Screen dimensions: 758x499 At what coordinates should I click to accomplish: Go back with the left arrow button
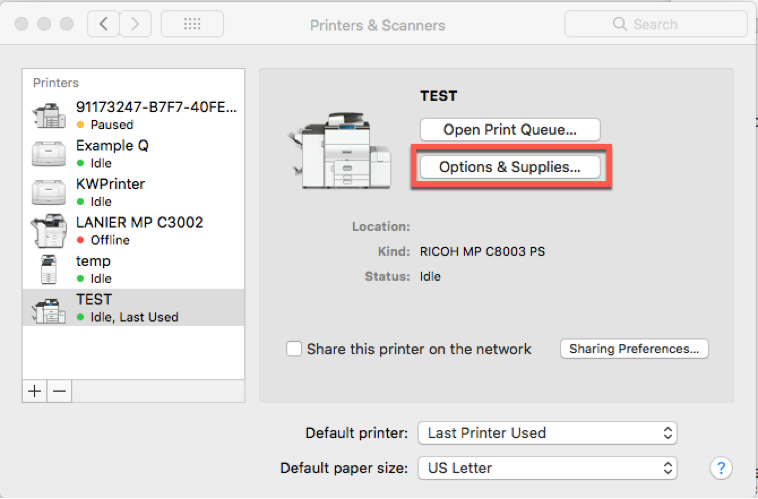point(103,24)
